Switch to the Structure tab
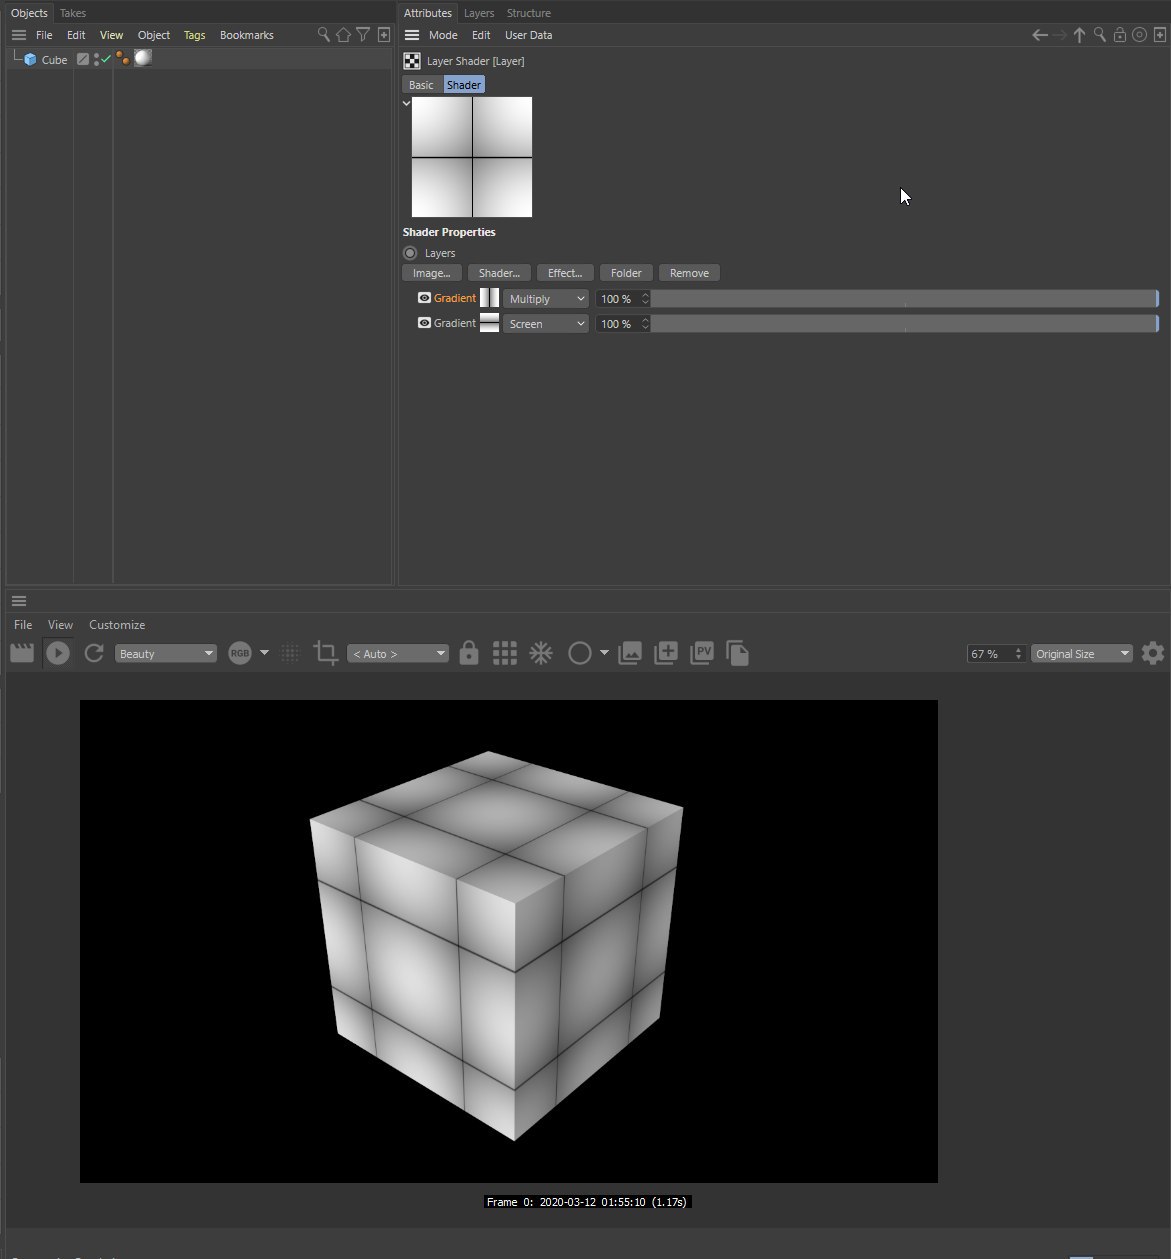 529,13
